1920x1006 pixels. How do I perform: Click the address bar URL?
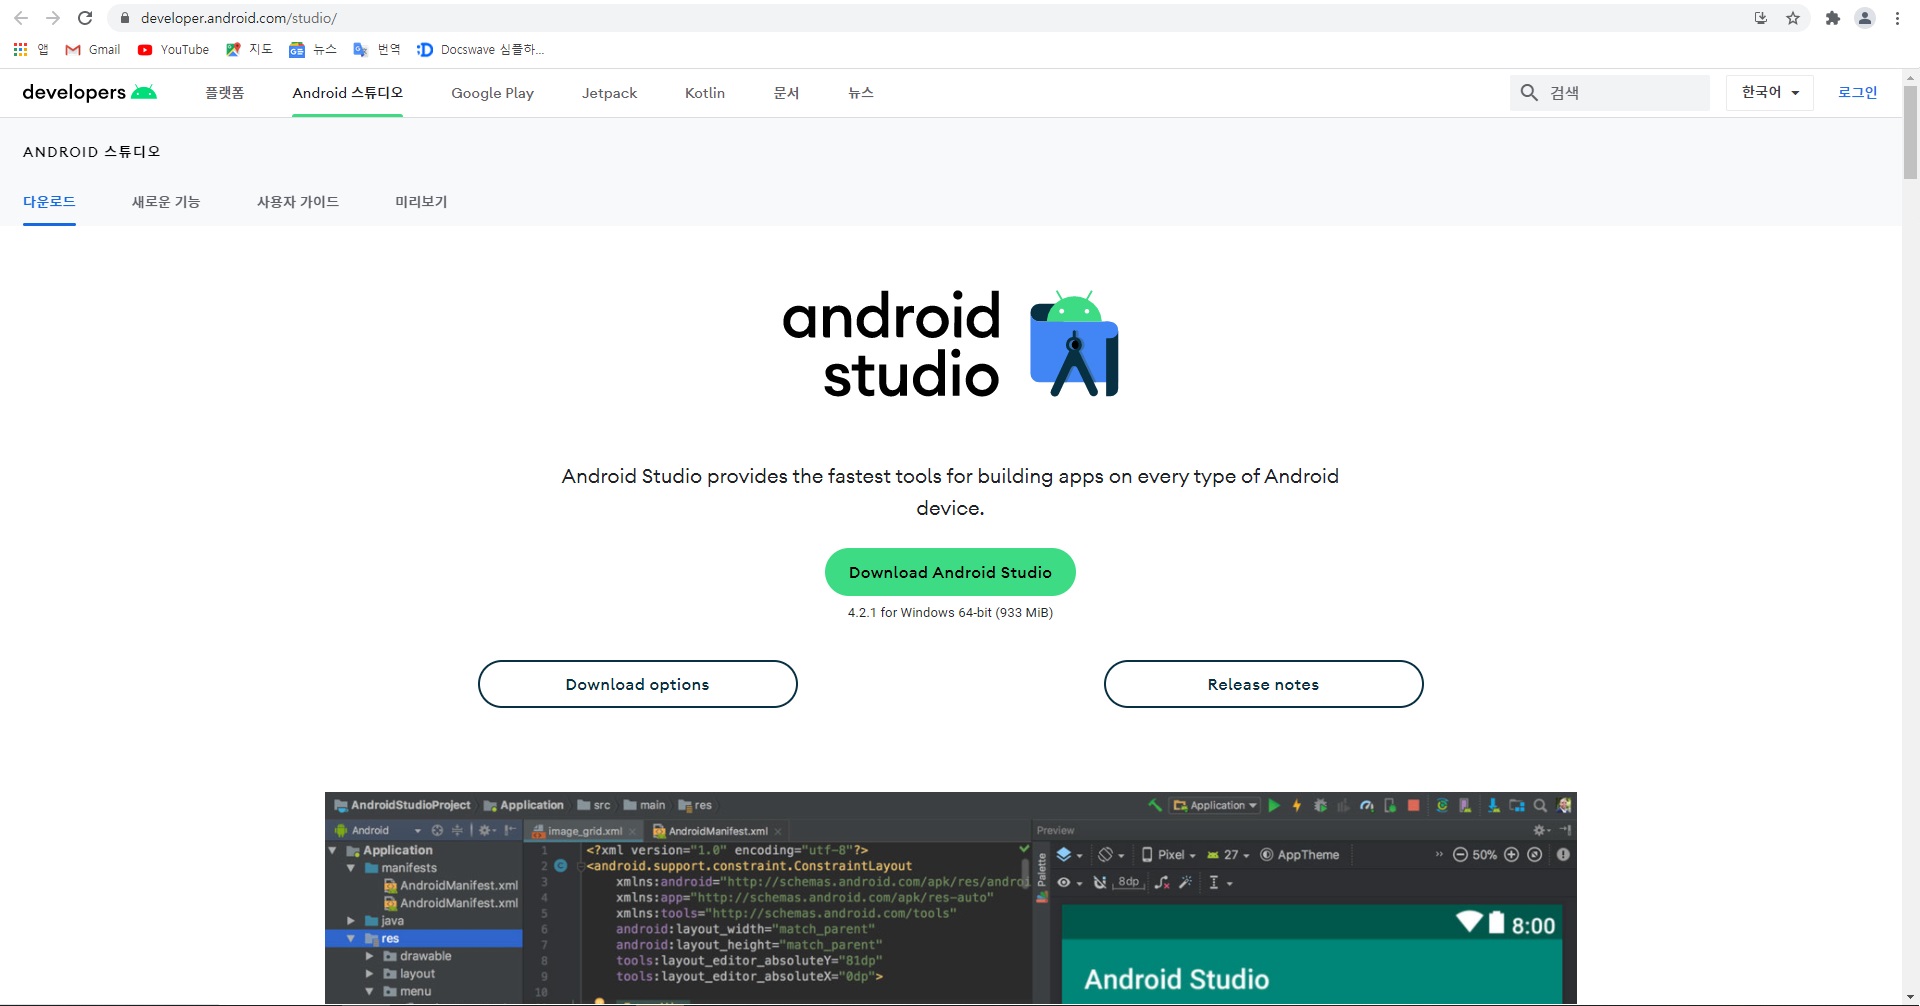[x=238, y=18]
